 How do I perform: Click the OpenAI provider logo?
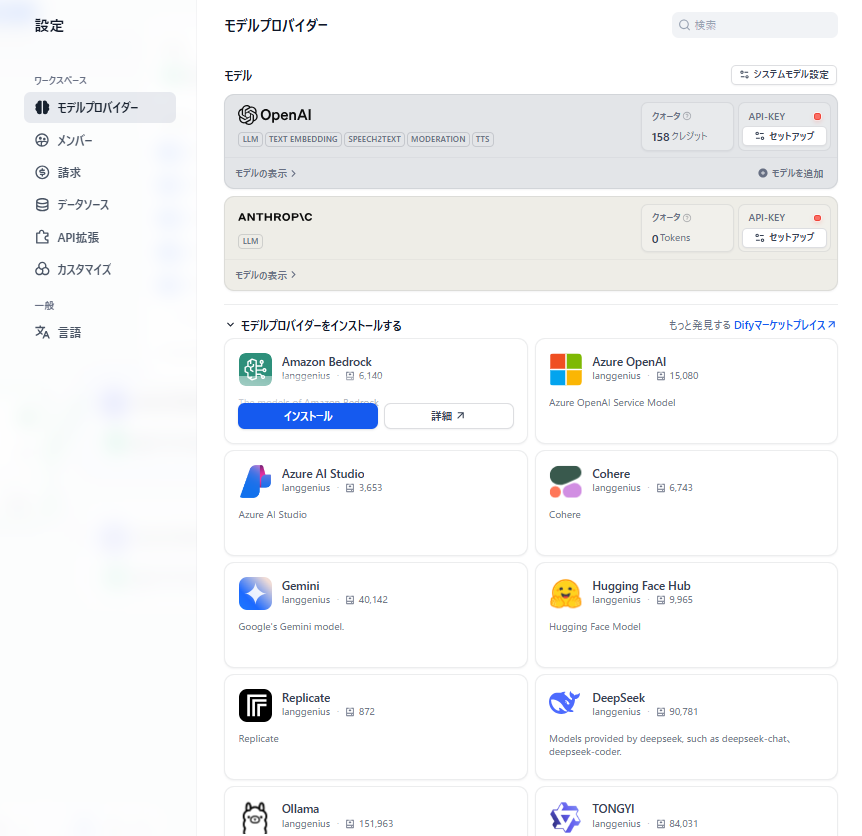pos(275,115)
